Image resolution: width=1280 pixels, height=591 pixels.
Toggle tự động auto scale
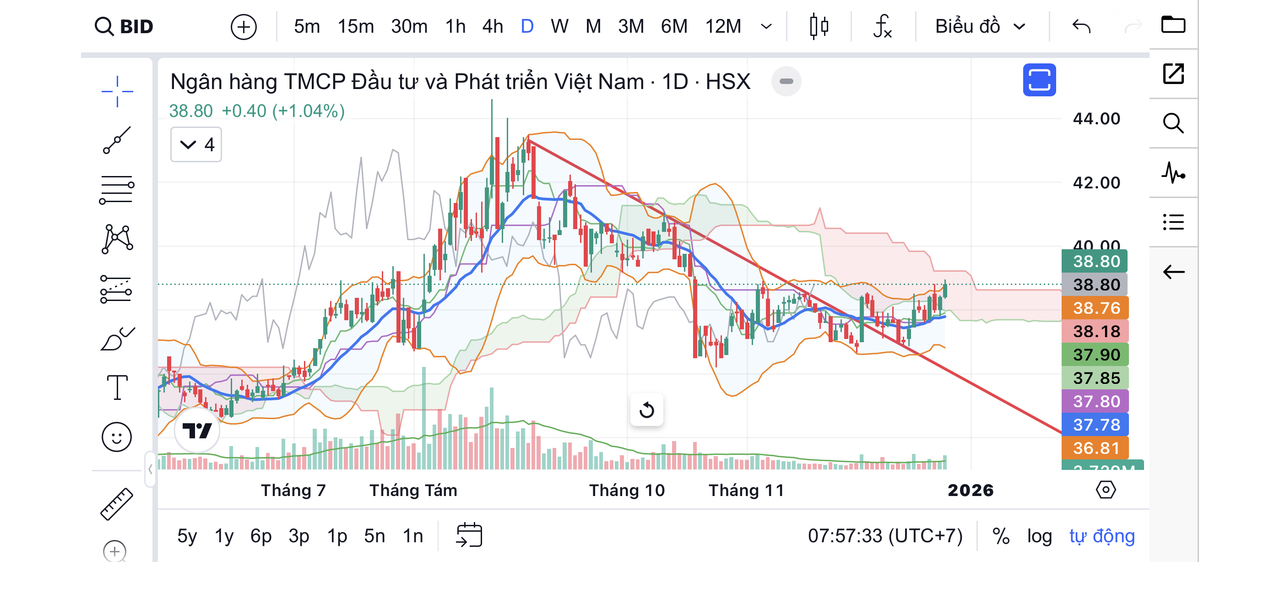point(1102,536)
